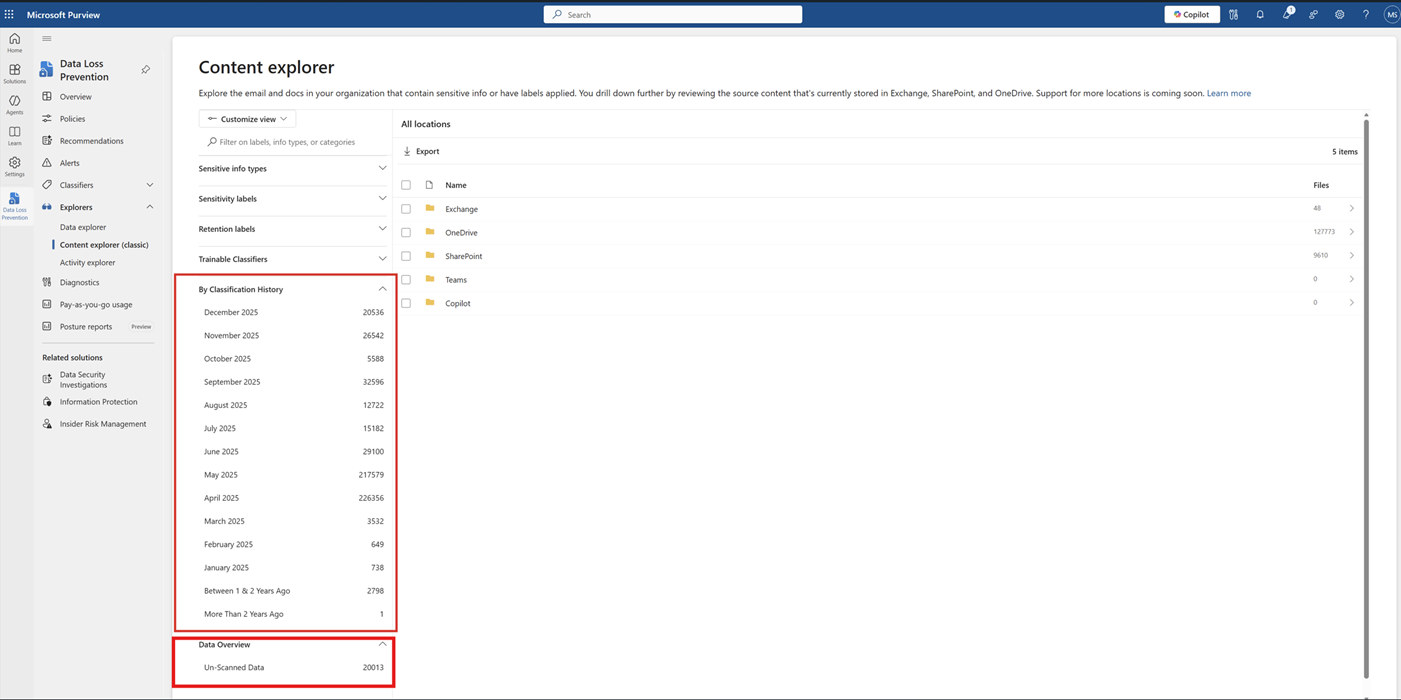Open the alert bell with badge icon
This screenshot has width=1401, height=700.
point(1287,14)
